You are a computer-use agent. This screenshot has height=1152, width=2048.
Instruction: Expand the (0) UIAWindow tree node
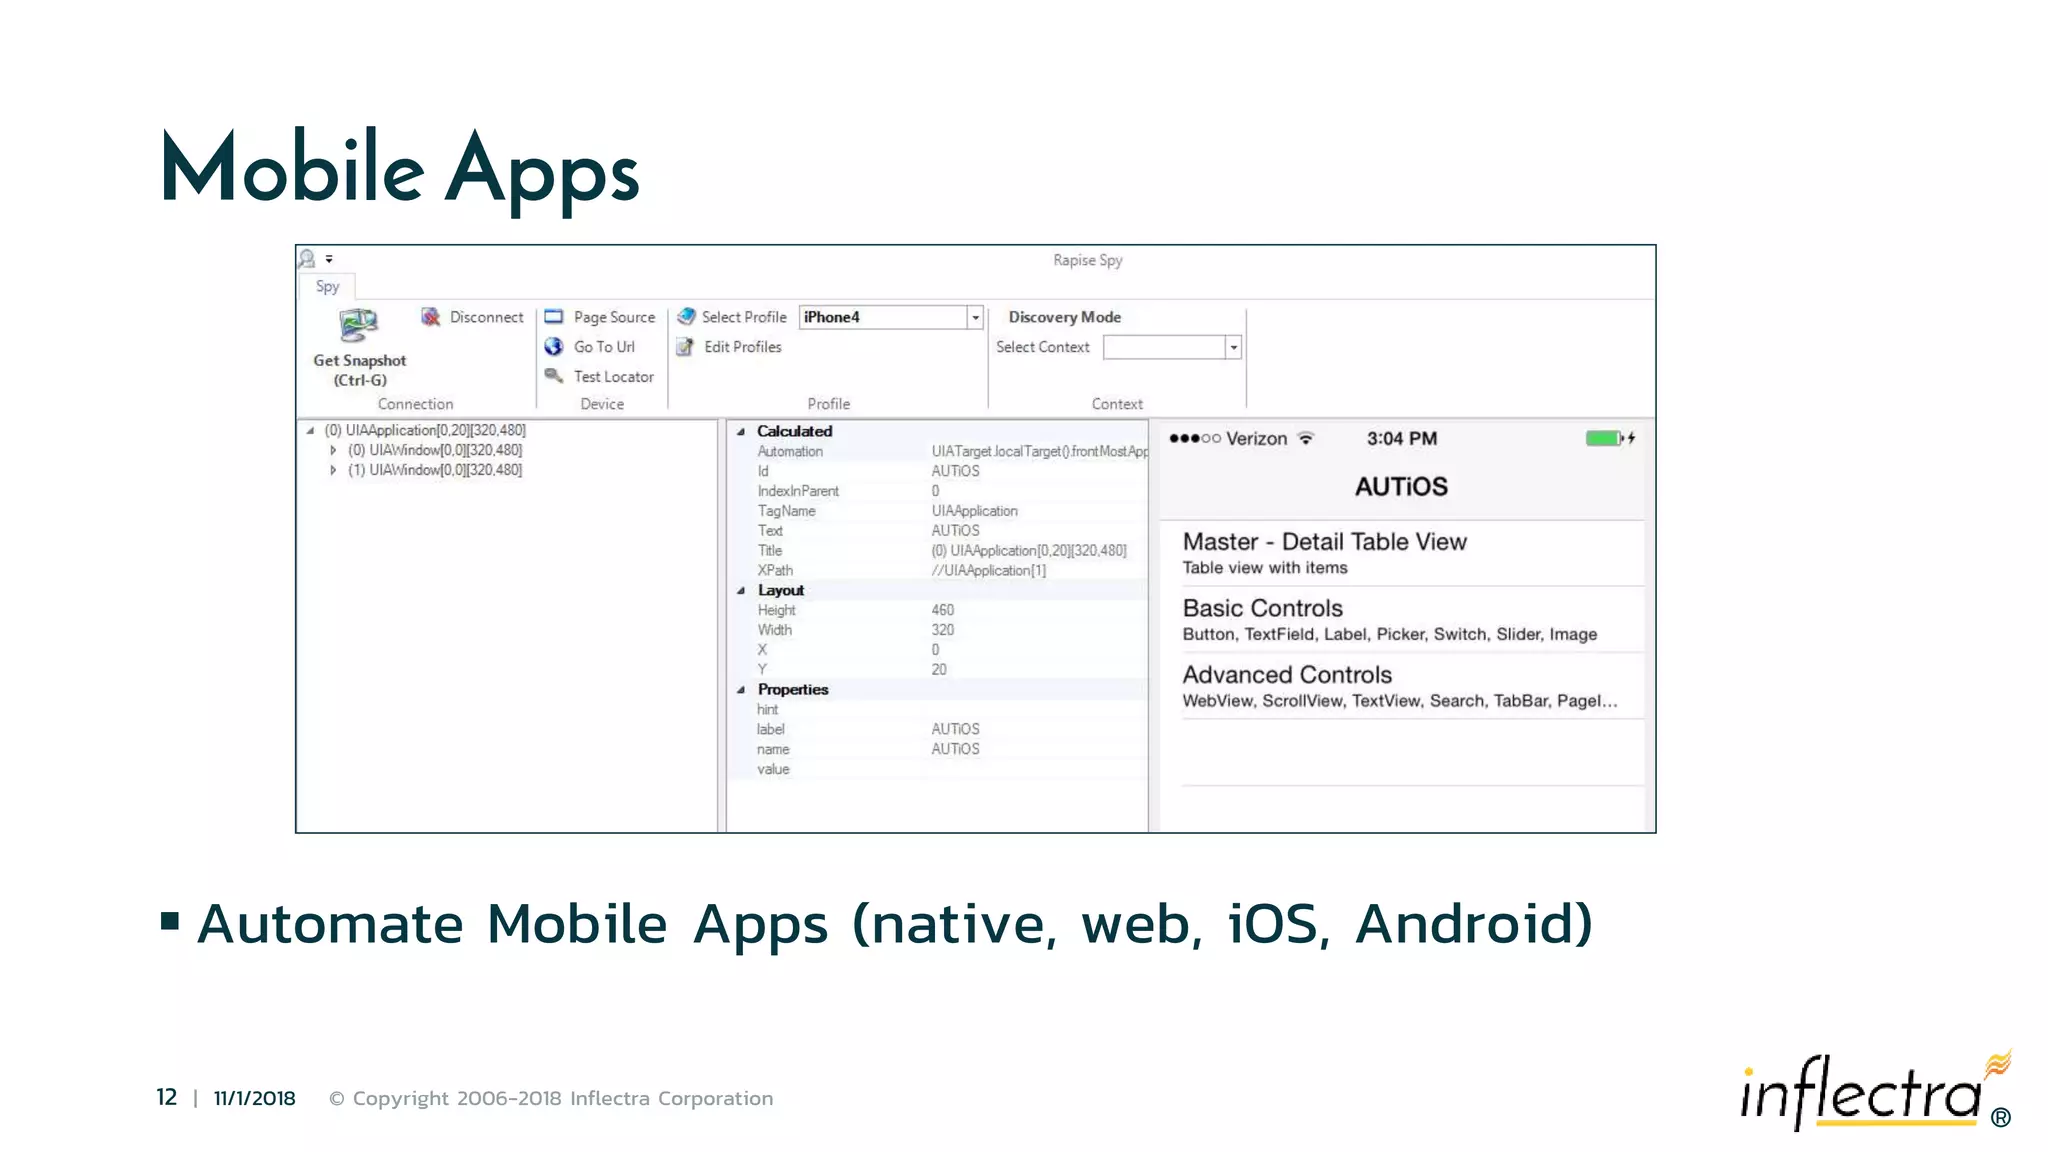pos(333,451)
